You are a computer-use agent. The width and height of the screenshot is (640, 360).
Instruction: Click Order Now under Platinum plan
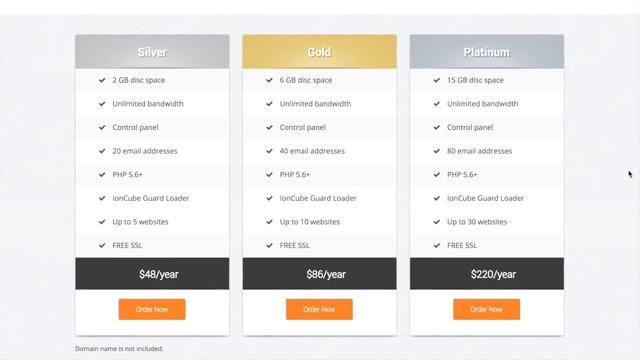pyautogui.click(x=487, y=309)
